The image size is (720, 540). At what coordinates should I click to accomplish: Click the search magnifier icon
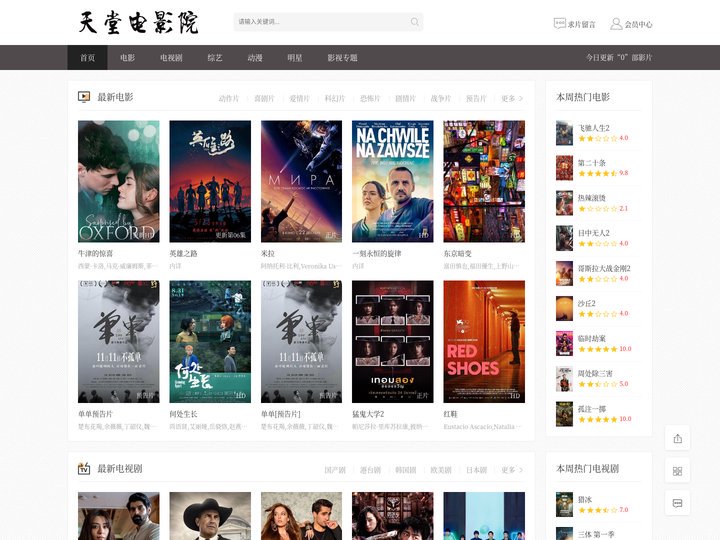click(x=414, y=22)
